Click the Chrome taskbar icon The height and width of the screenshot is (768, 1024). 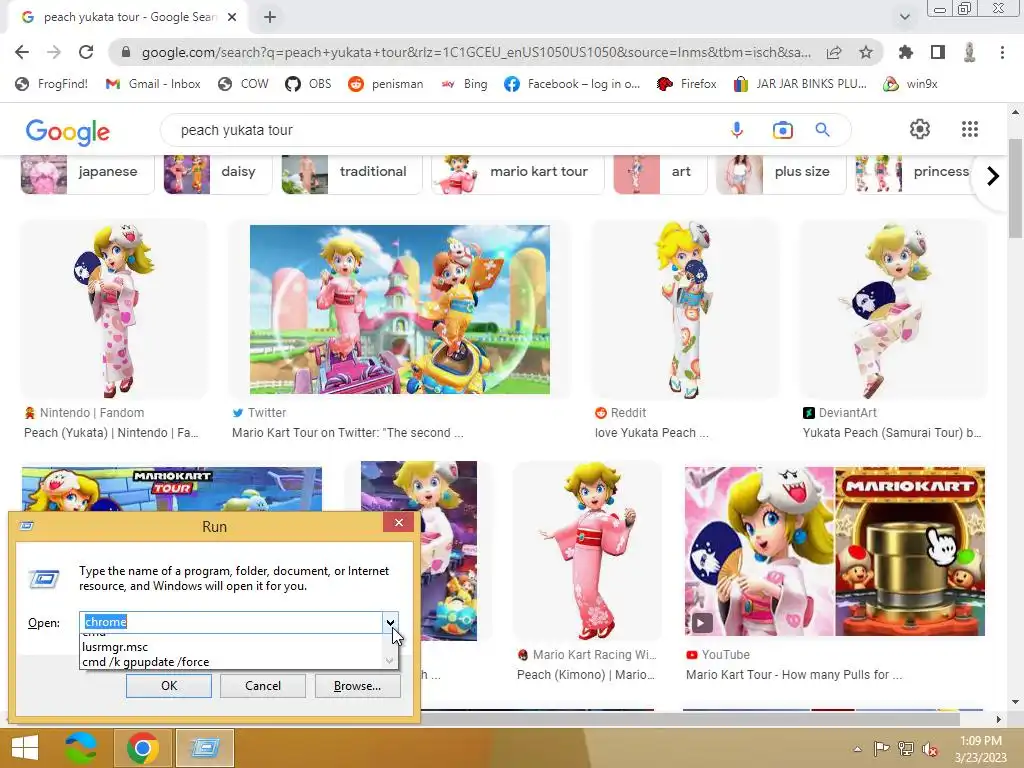(142, 748)
